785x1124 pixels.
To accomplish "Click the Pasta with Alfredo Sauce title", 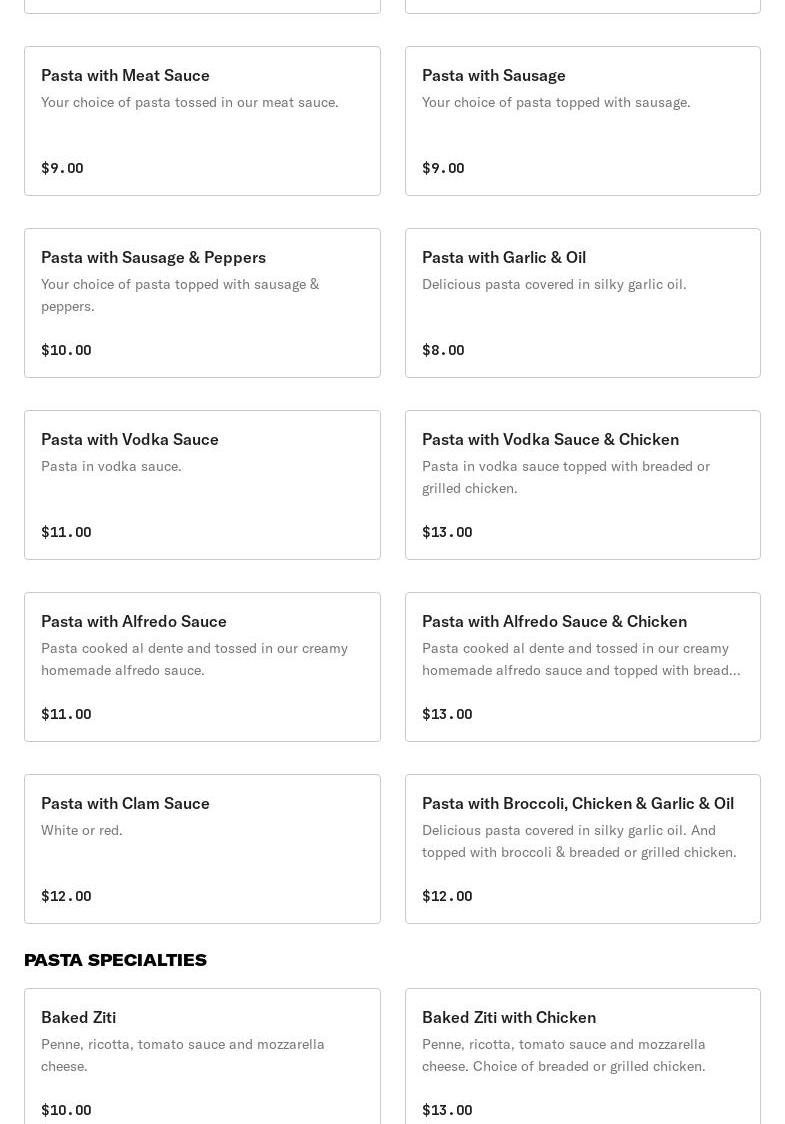I will (134, 621).
